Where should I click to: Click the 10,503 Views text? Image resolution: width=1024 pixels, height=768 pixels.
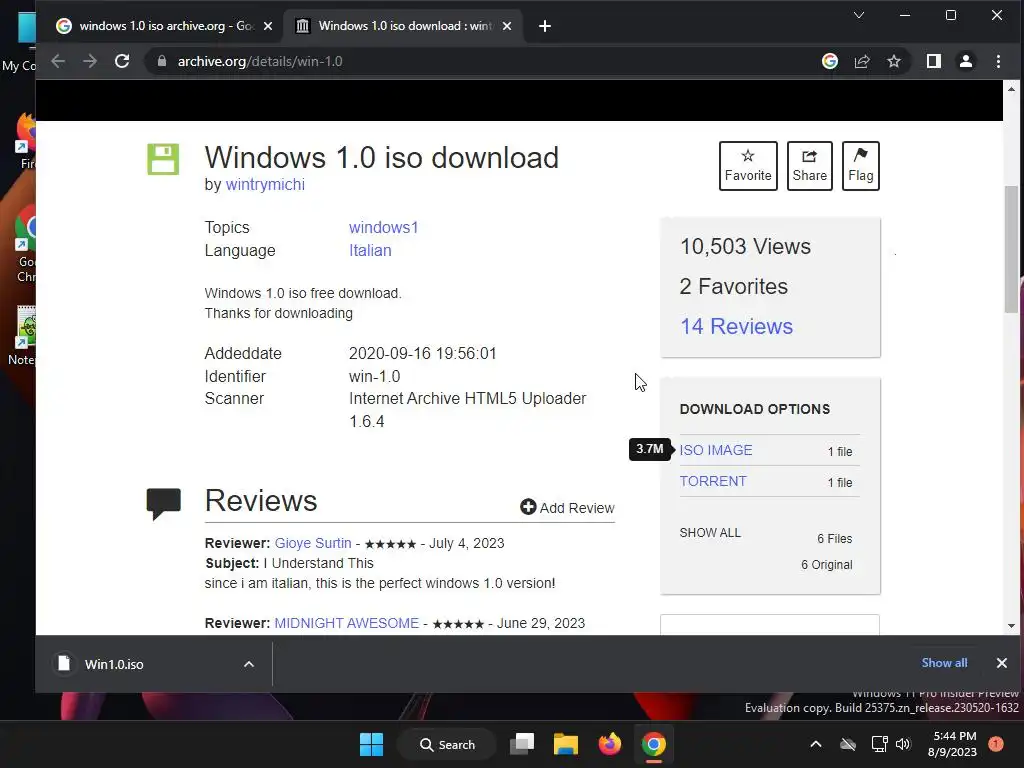(745, 246)
